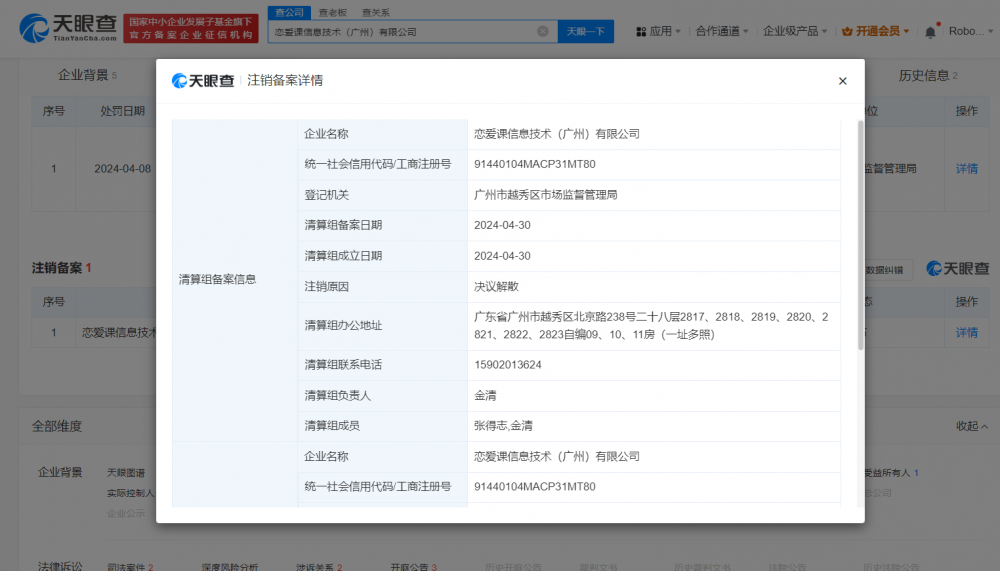
Task: Click the 清算组负责人 value 金清
Action: 485,396
